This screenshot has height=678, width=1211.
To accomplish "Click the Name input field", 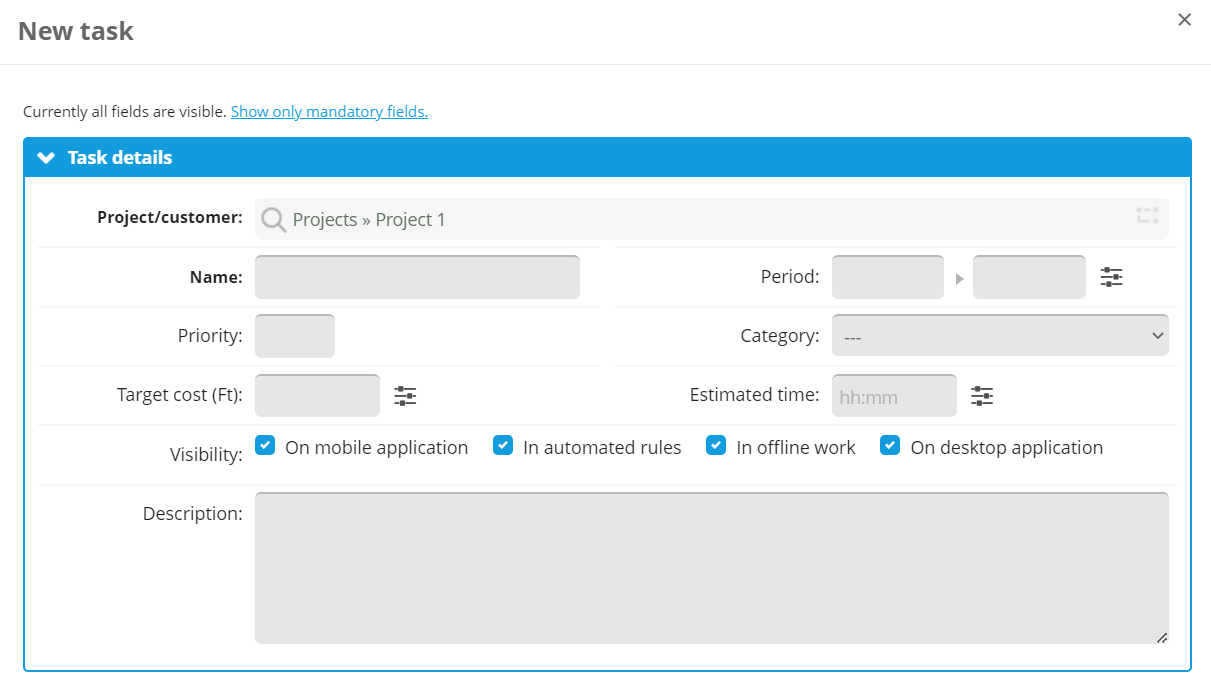I will point(417,277).
